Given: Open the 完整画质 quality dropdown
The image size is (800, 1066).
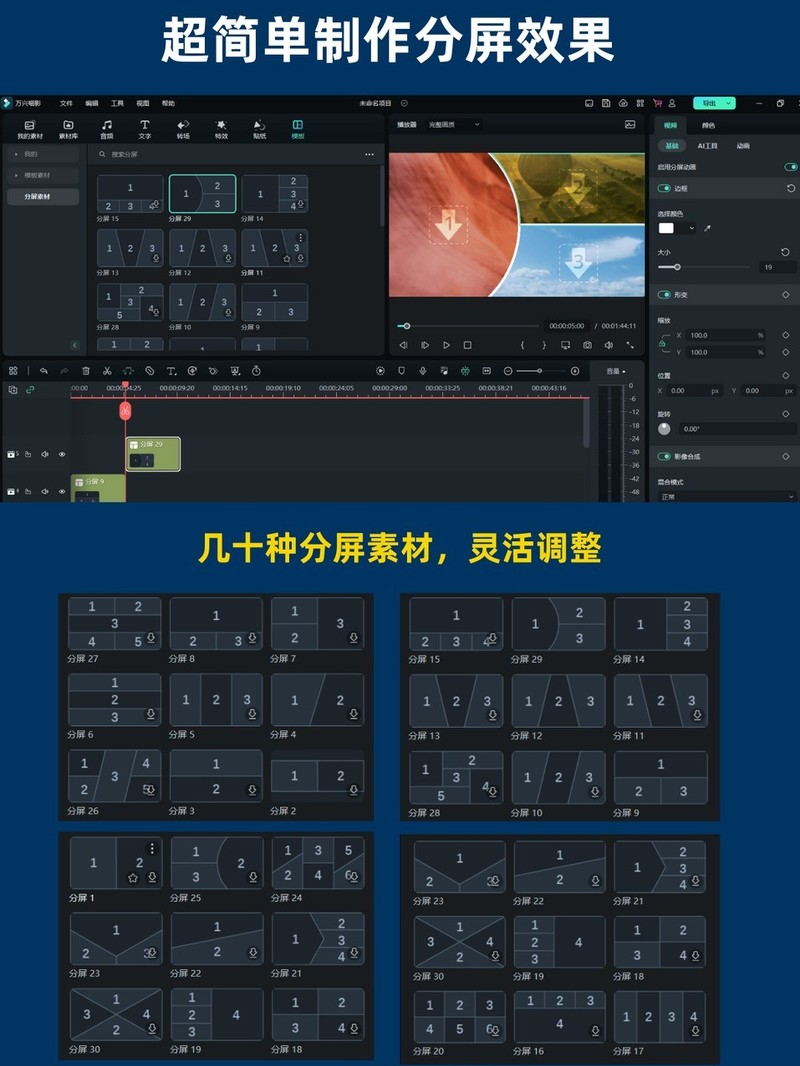Looking at the screenshot, I should (x=454, y=124).
